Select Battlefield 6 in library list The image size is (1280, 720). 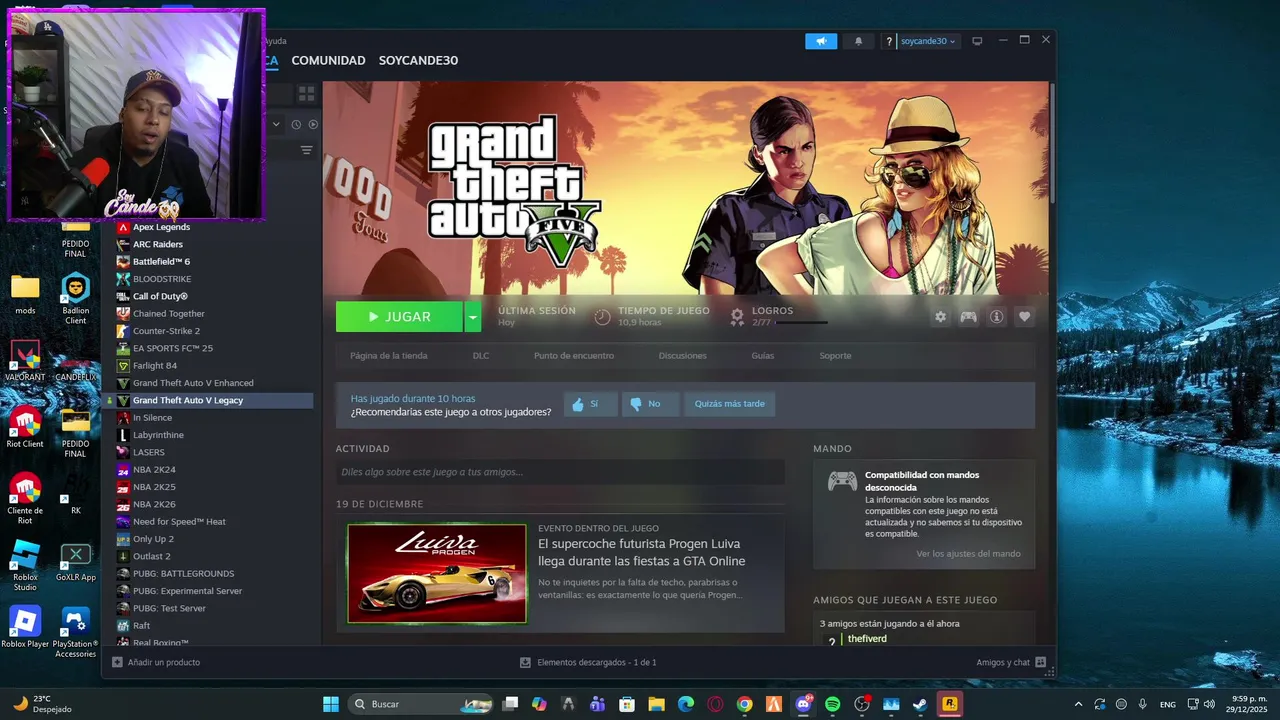pos(161,262)
